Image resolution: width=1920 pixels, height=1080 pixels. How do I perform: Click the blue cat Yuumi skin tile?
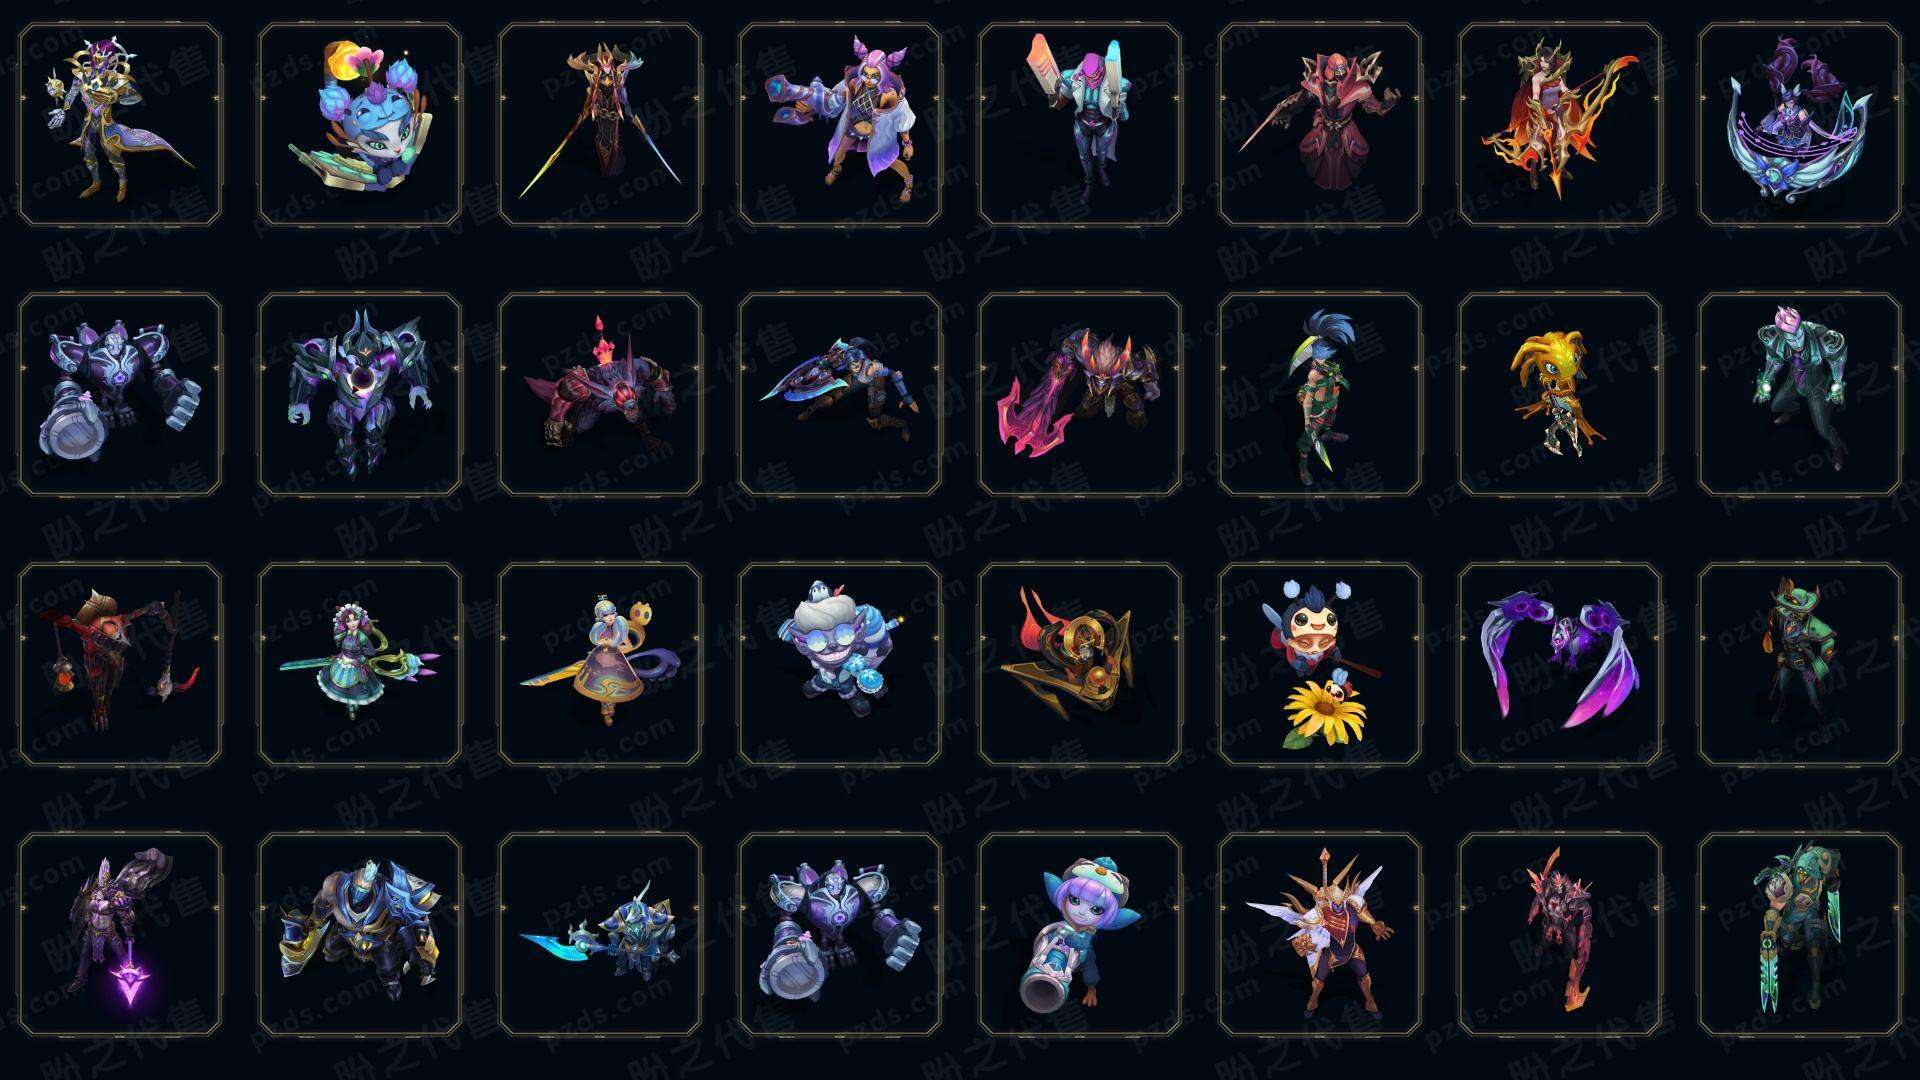360,124
